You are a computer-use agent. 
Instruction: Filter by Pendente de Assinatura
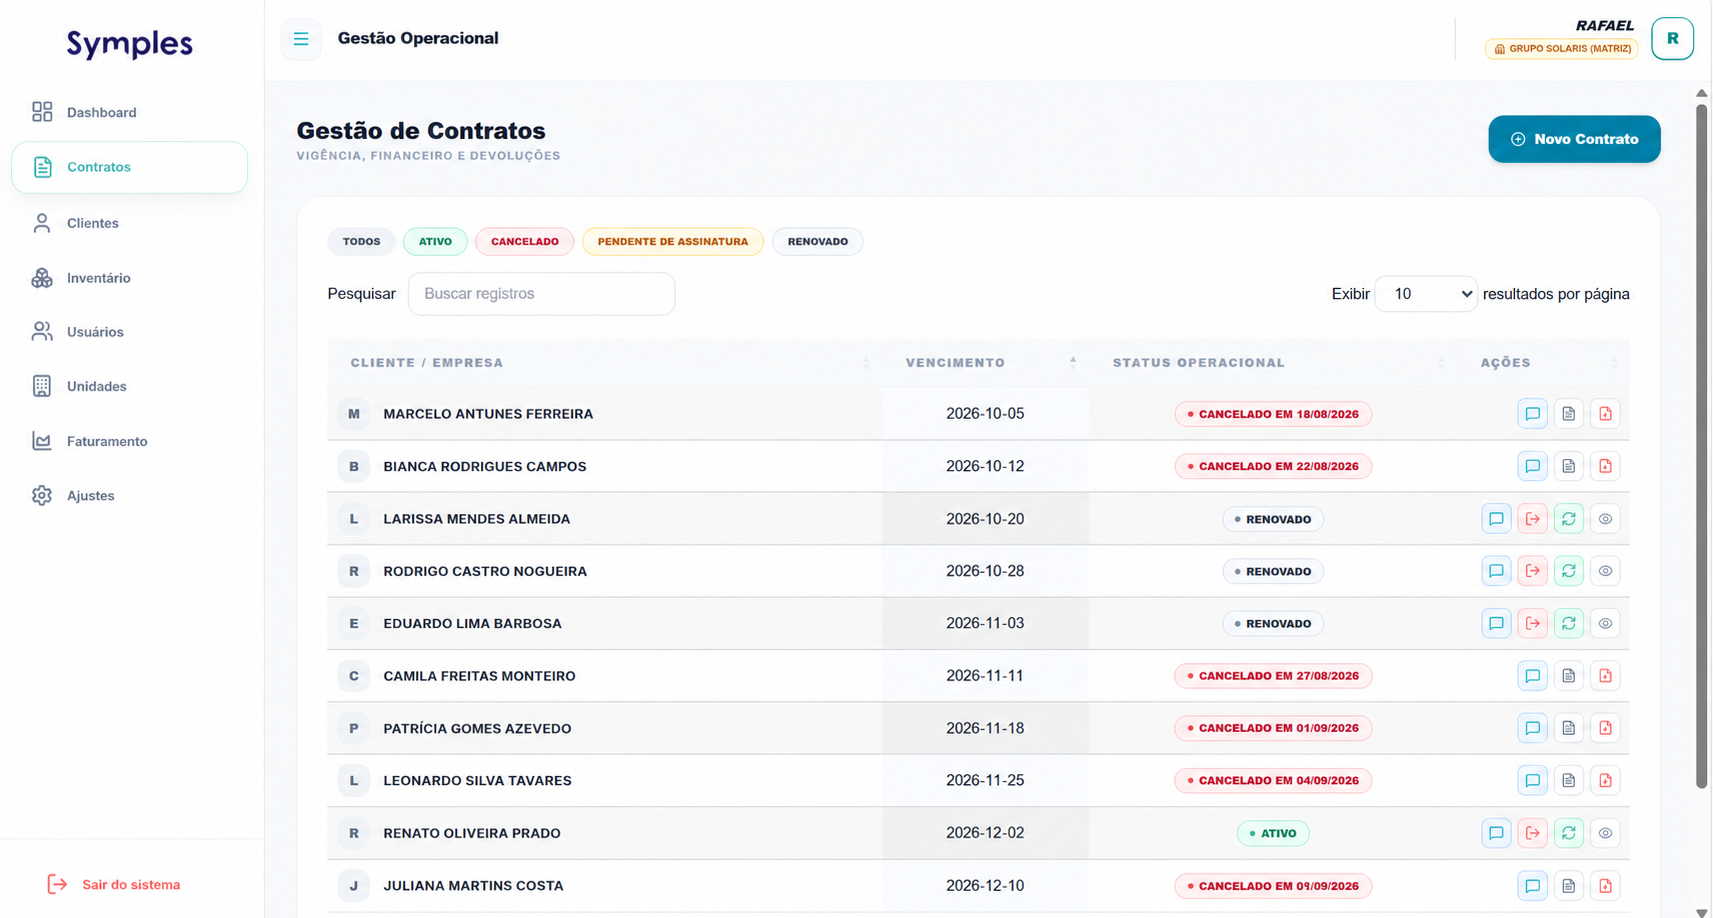[x=673, y=242]
